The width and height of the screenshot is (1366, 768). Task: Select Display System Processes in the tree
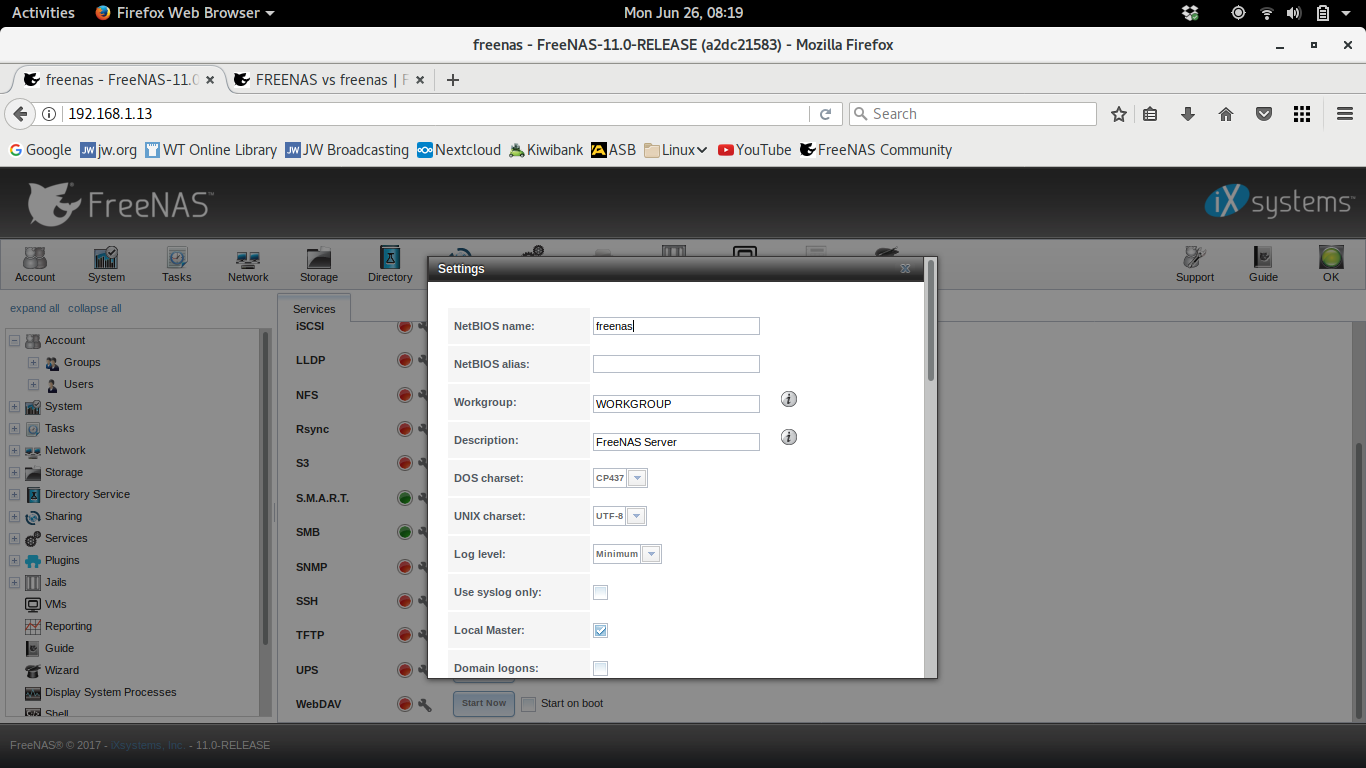pyautogui.click(x=110, y=693)
